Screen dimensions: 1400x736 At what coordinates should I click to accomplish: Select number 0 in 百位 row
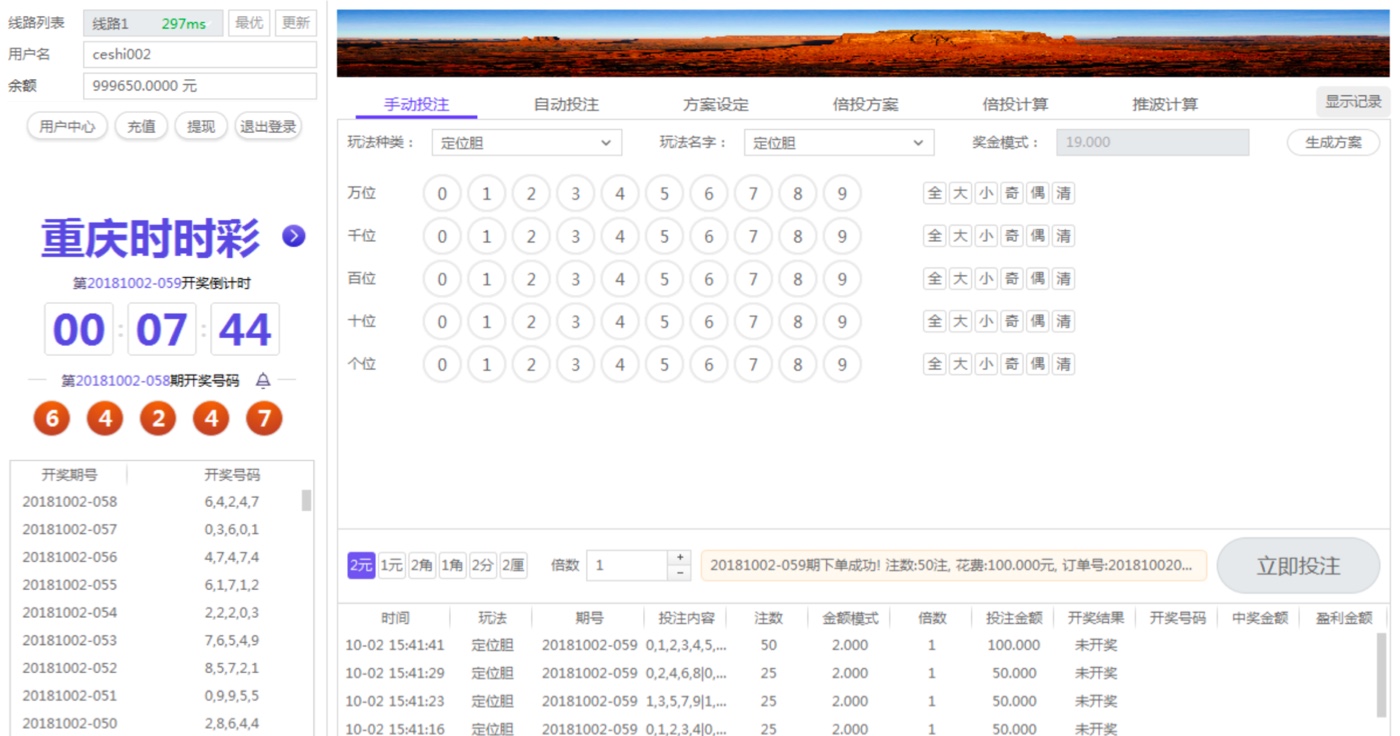point(442,280)
